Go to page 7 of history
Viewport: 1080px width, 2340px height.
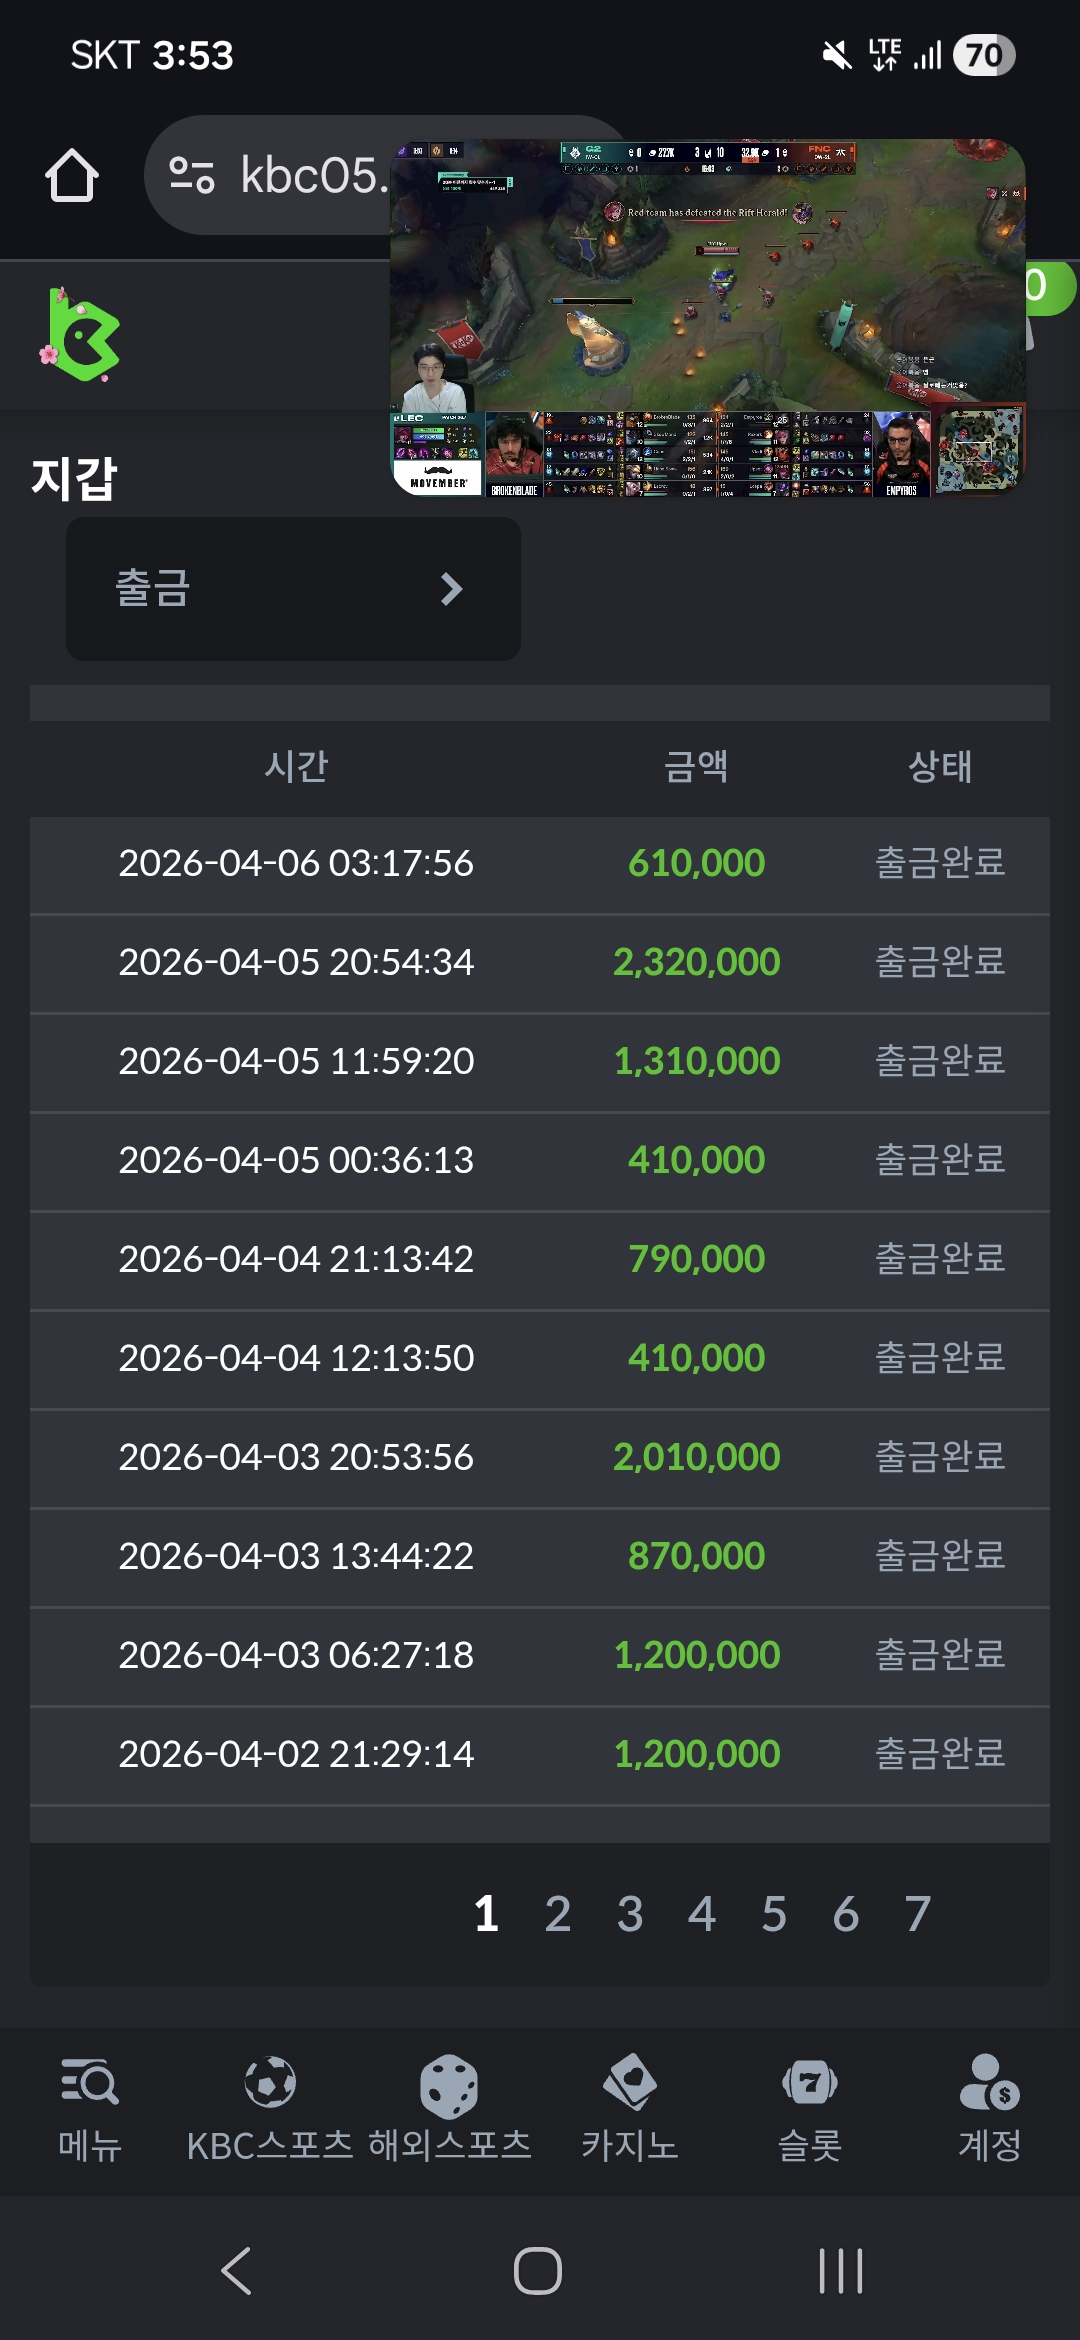pos(918,1914)
